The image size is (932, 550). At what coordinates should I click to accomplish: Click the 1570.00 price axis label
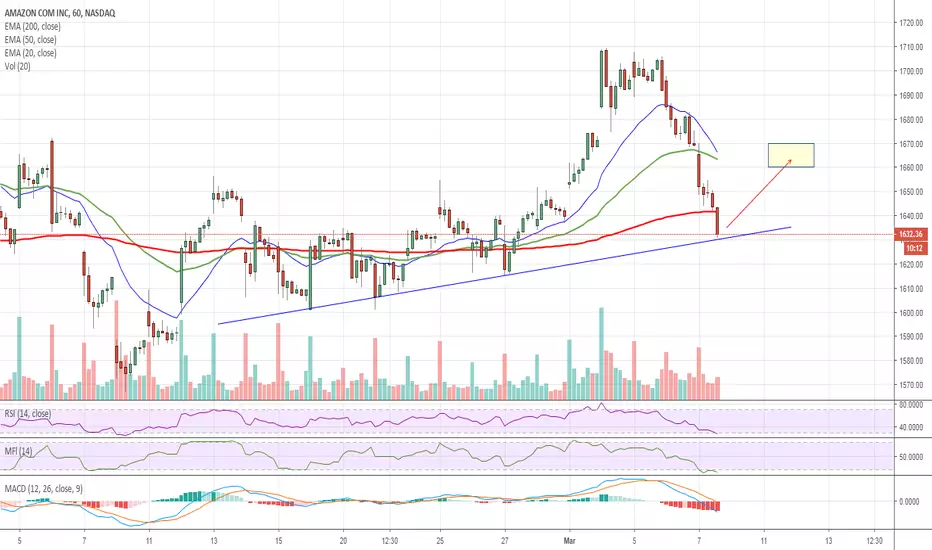tap(911, 385)
